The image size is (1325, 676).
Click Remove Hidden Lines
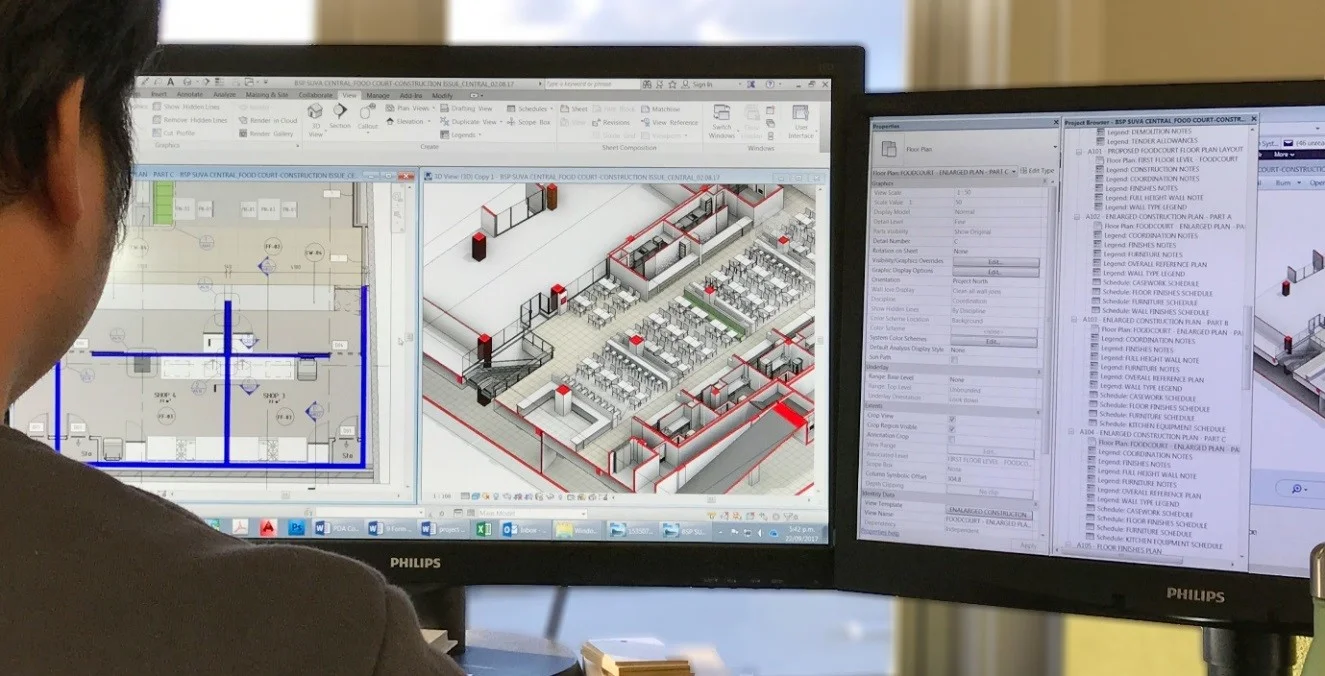188,119
